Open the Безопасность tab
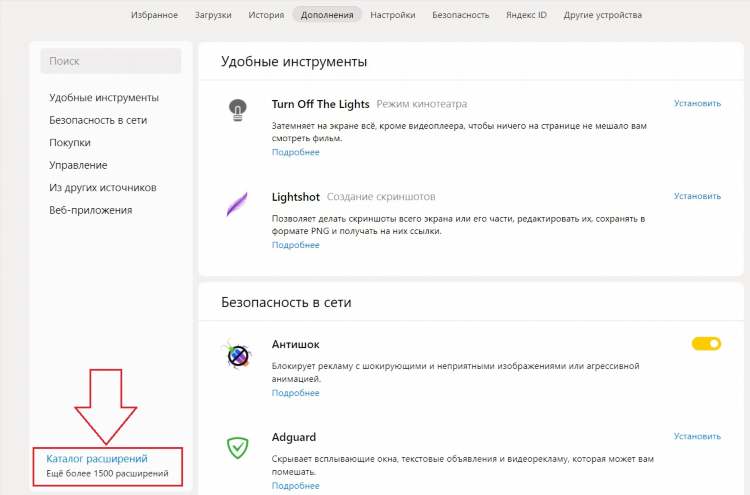Screen dimensions: 750x495 coord(461,15)
